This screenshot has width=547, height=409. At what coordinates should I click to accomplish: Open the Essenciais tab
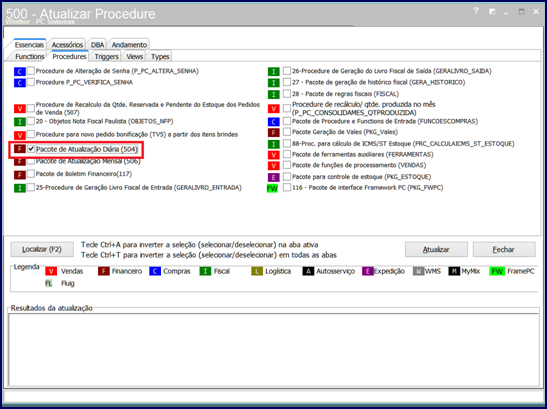(29, 45)
